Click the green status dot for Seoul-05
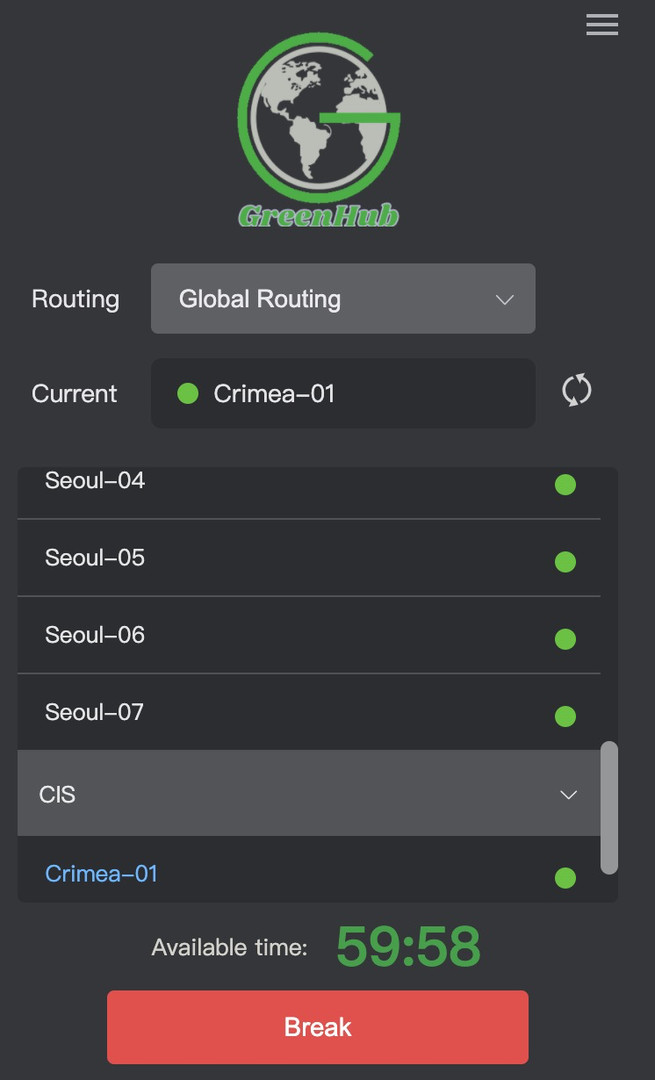 coord(565,562)
